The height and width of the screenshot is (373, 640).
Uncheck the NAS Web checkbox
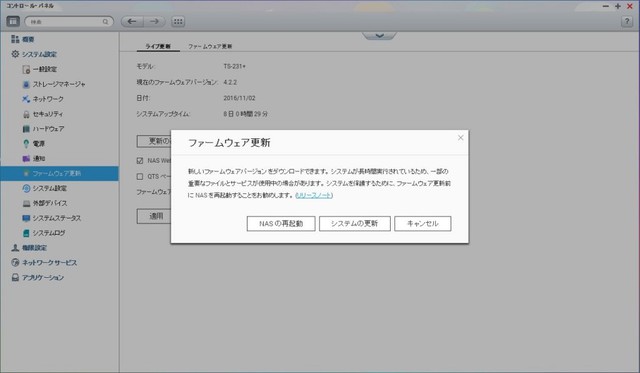[140, 161]
